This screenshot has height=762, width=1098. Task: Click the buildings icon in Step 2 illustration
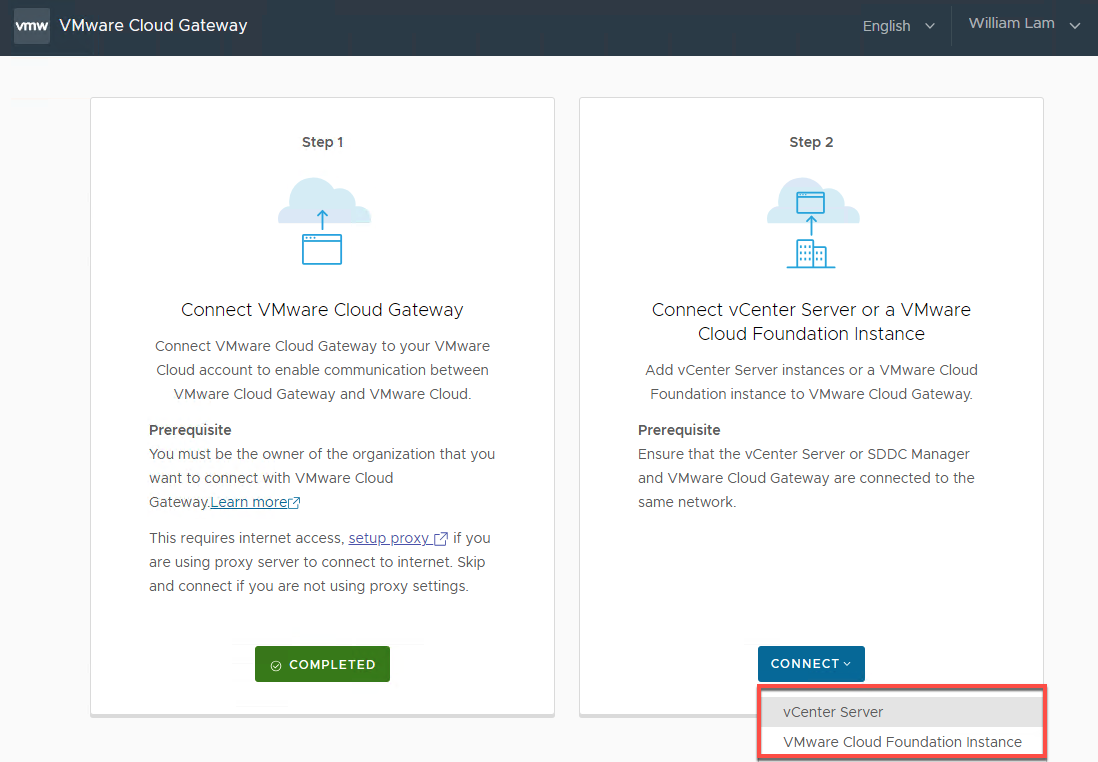(x=811, y=253)
